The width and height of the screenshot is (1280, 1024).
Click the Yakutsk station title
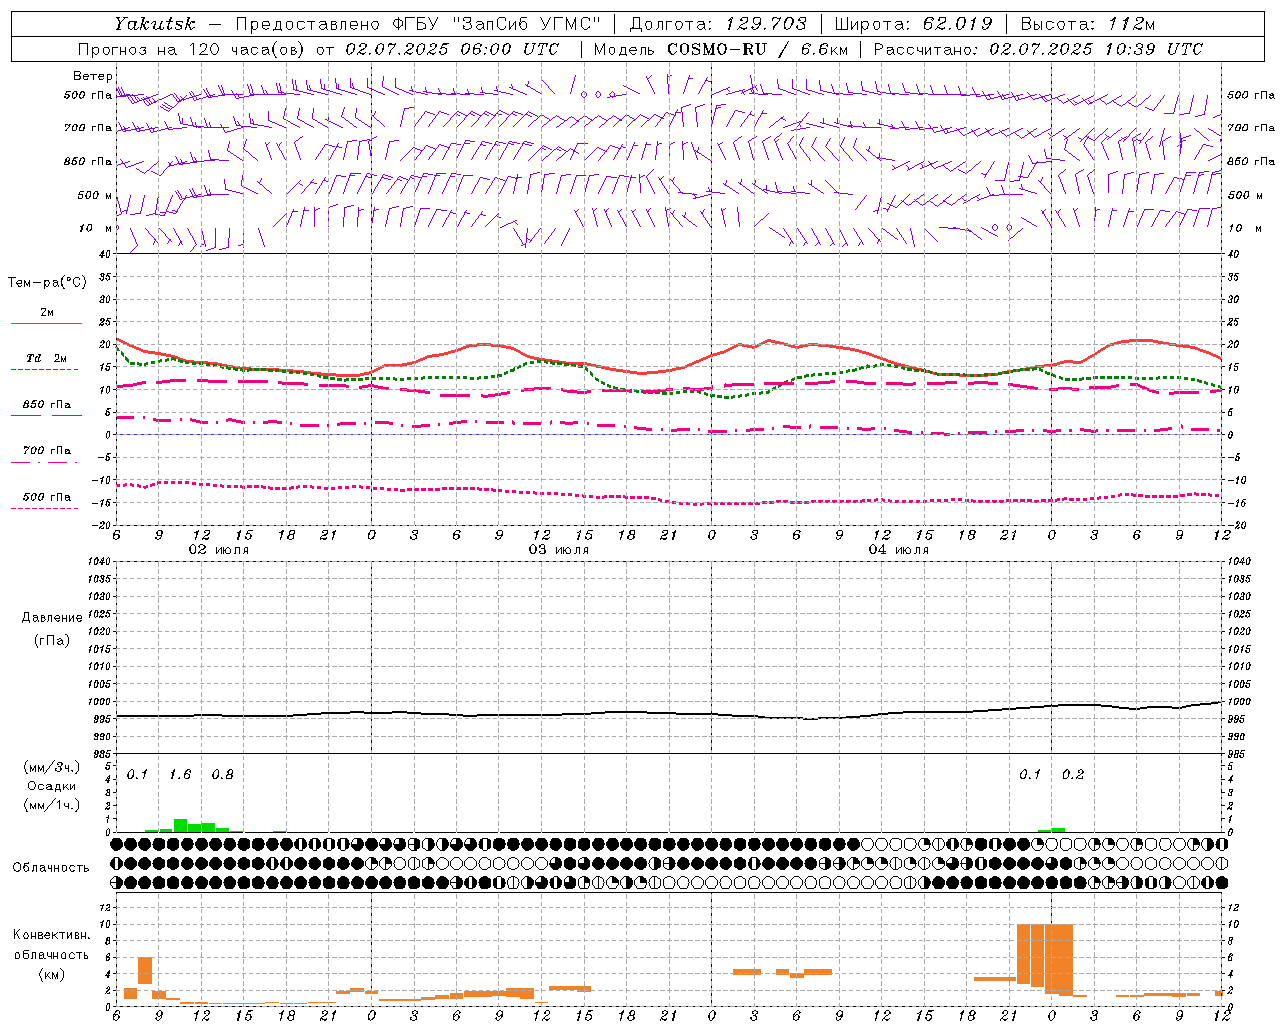pyautogui.click(x=154, y=23)
